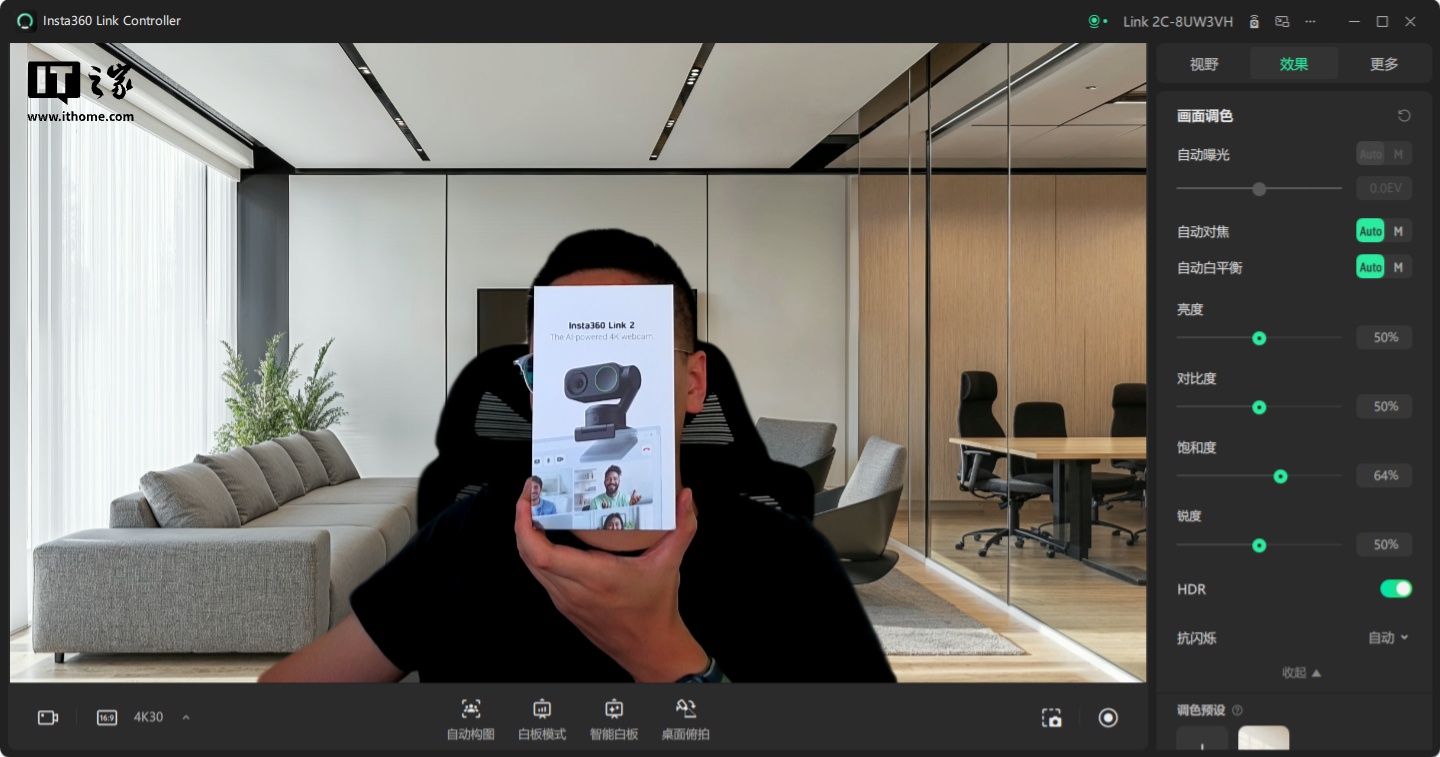
Task: Take a snapshot with the camera icon
Action: (1051, 718)
